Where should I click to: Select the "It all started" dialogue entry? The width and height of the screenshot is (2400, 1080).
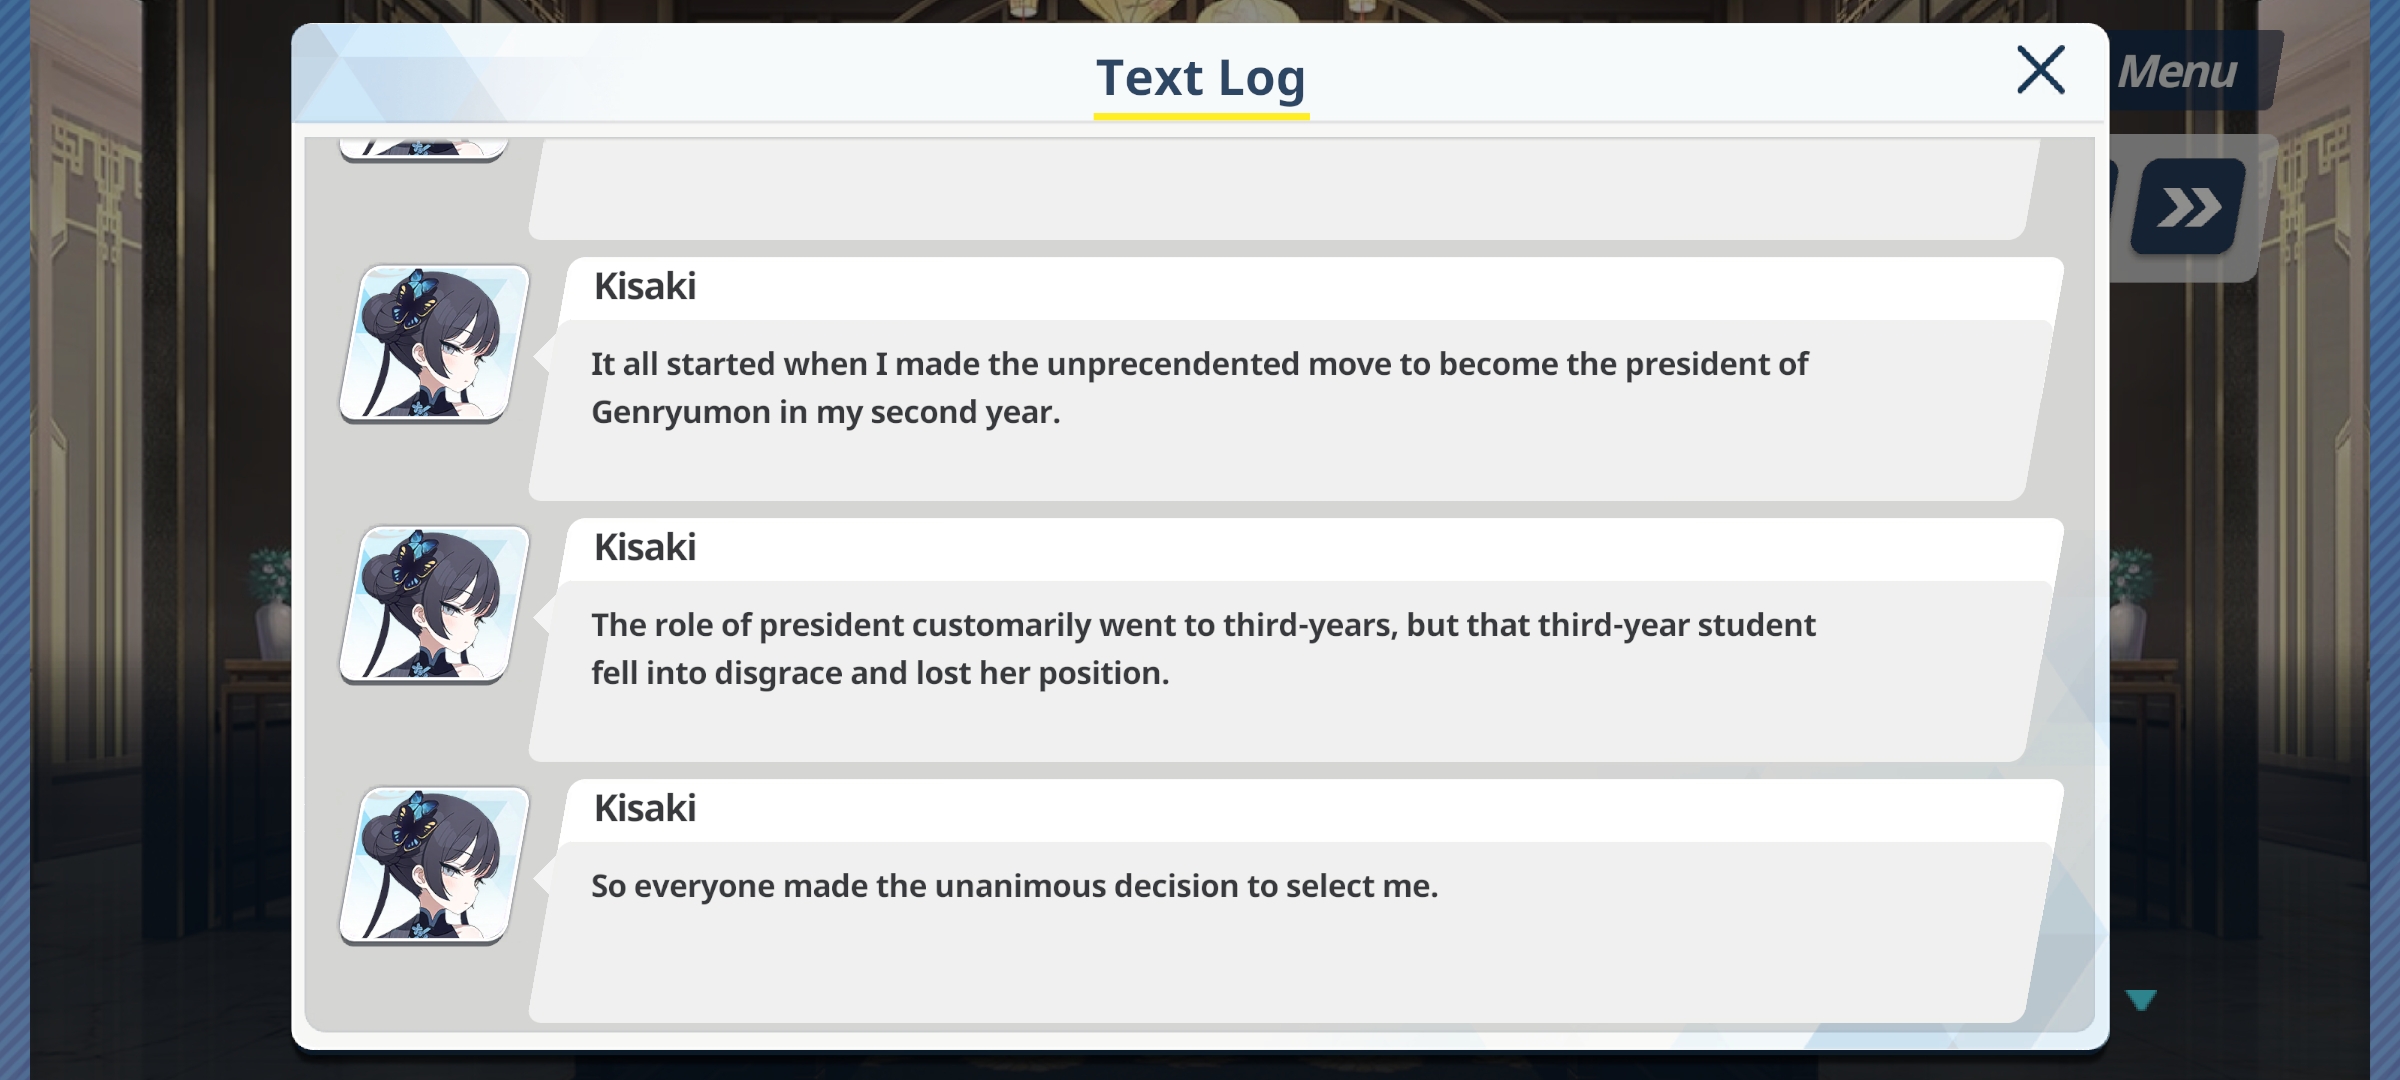click(1296, 379)
